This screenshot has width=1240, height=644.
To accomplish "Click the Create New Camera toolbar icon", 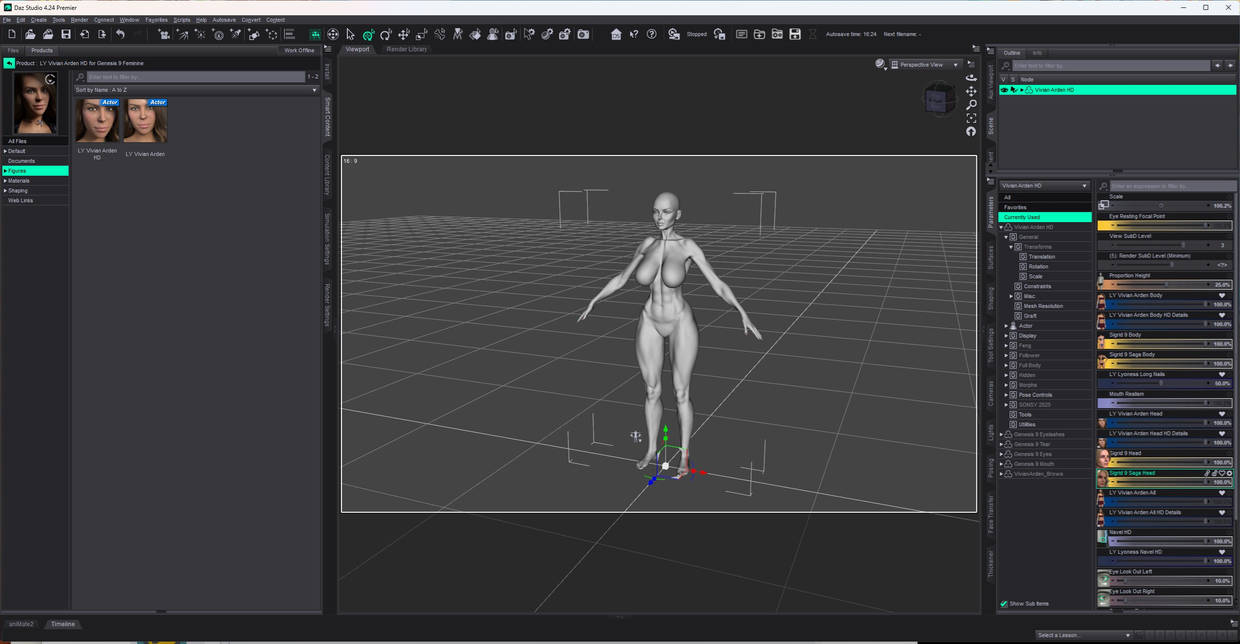I will point(164,34).
